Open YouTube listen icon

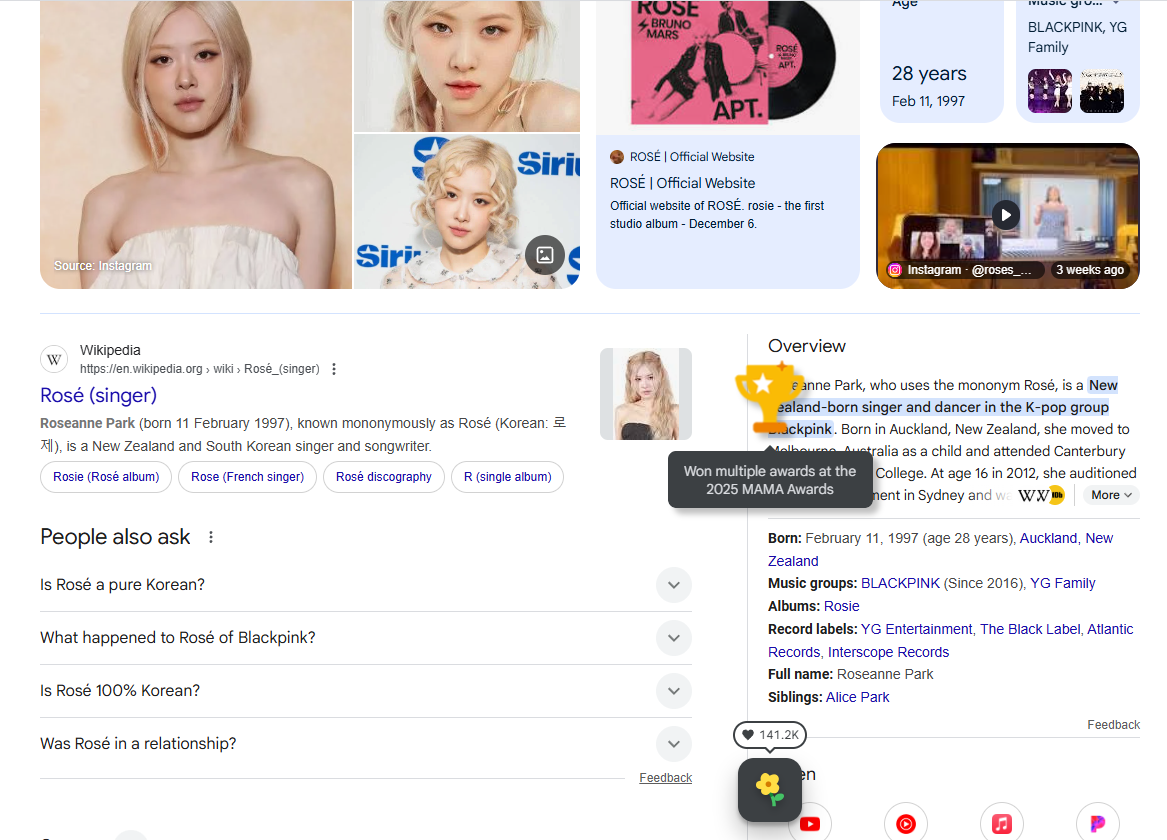(810, 823)
